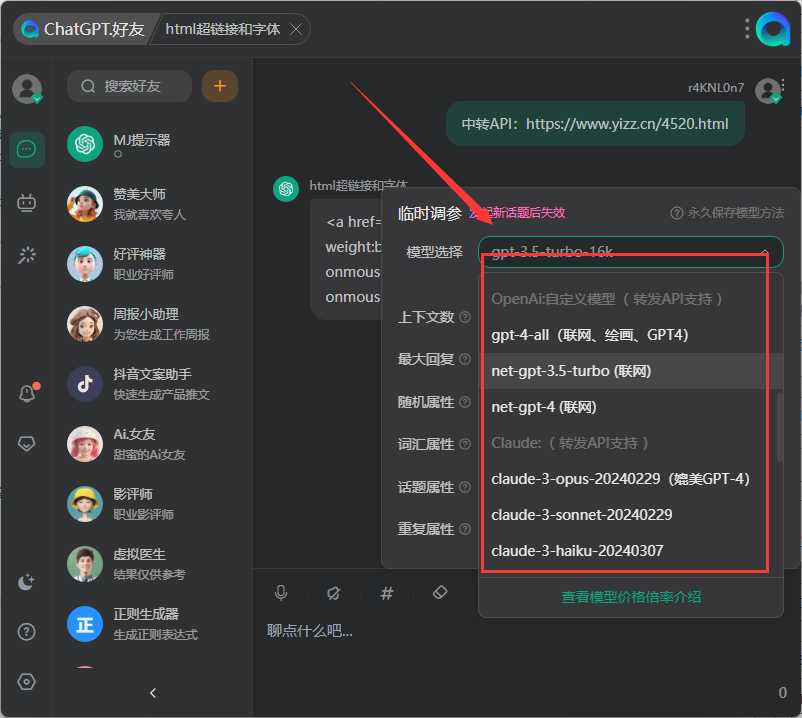Select gpt-4-all model option
Screen dimensions: 802x718
631,335
